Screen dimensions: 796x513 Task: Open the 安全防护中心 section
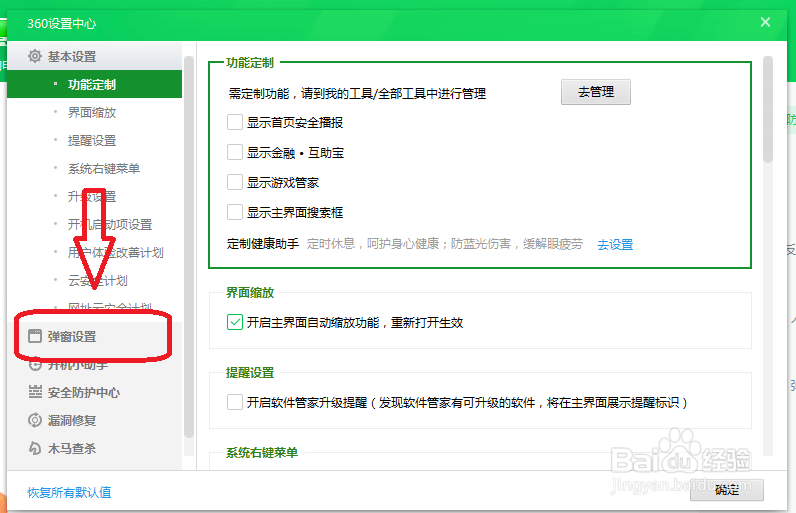click(94, 392)
